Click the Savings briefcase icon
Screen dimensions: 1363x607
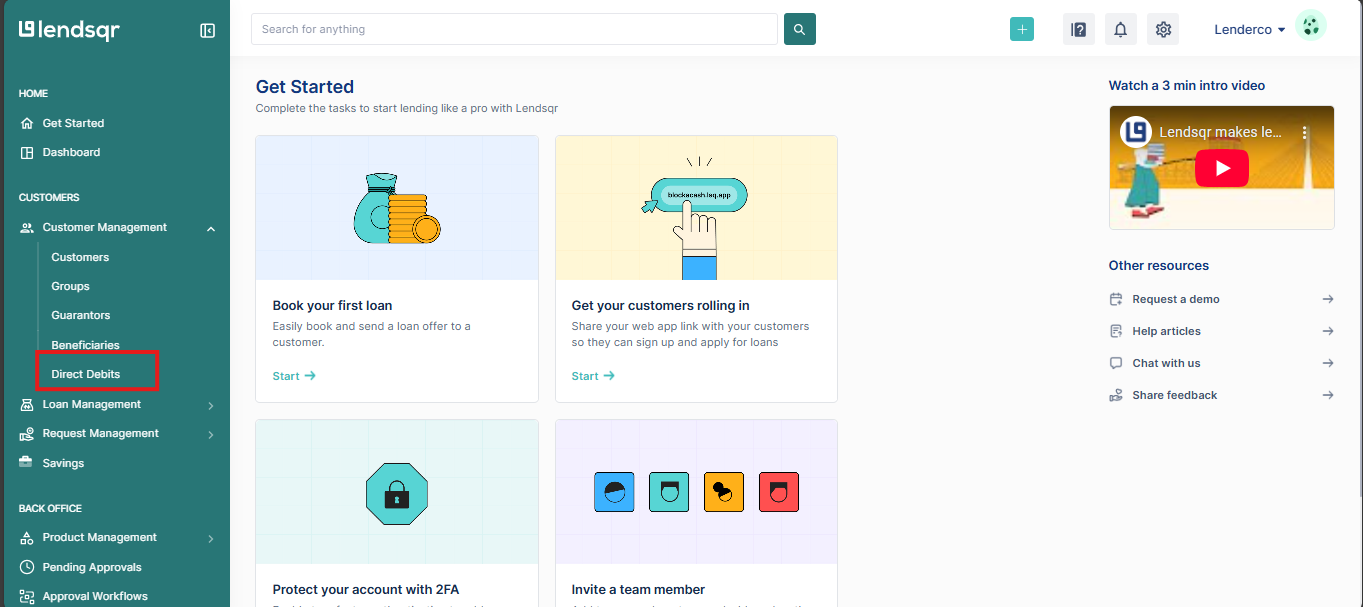26,463
